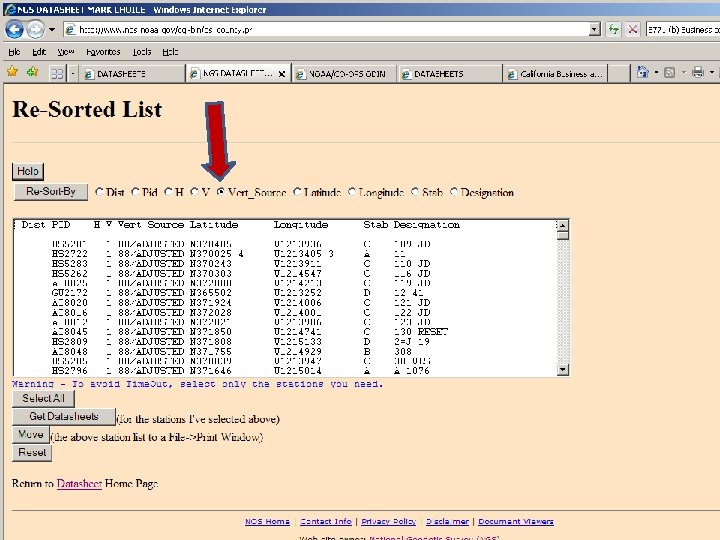
Task: Click the browser Forward arrow button
Action: click(x=35, y=30)
